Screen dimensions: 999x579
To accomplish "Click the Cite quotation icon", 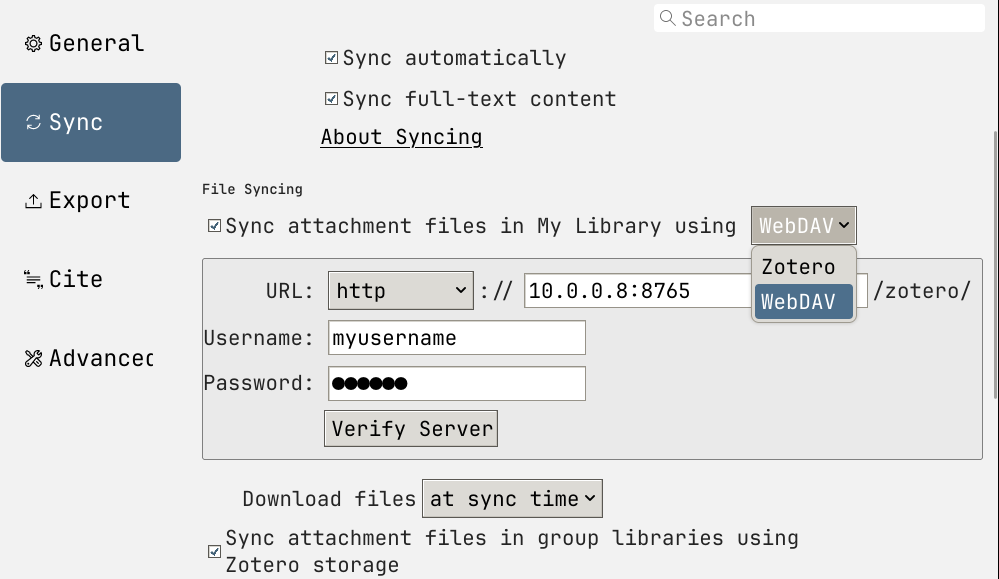I will coord(33,280).
